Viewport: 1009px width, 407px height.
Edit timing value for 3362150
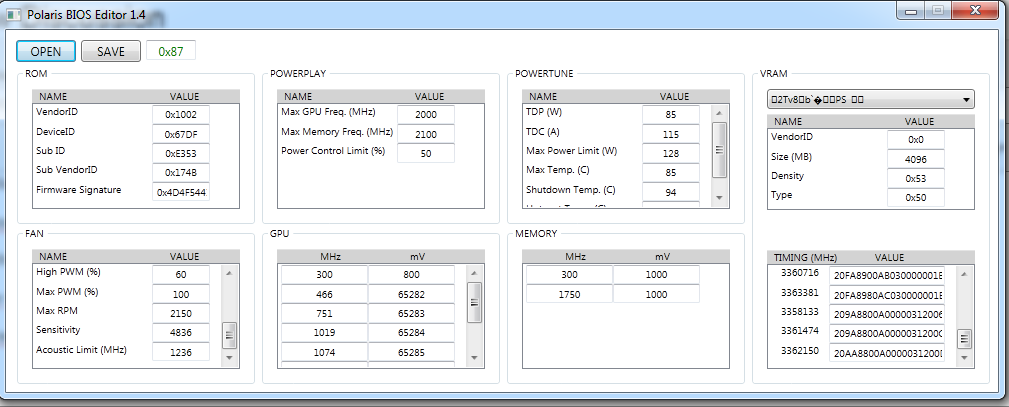tap(887, 352)
